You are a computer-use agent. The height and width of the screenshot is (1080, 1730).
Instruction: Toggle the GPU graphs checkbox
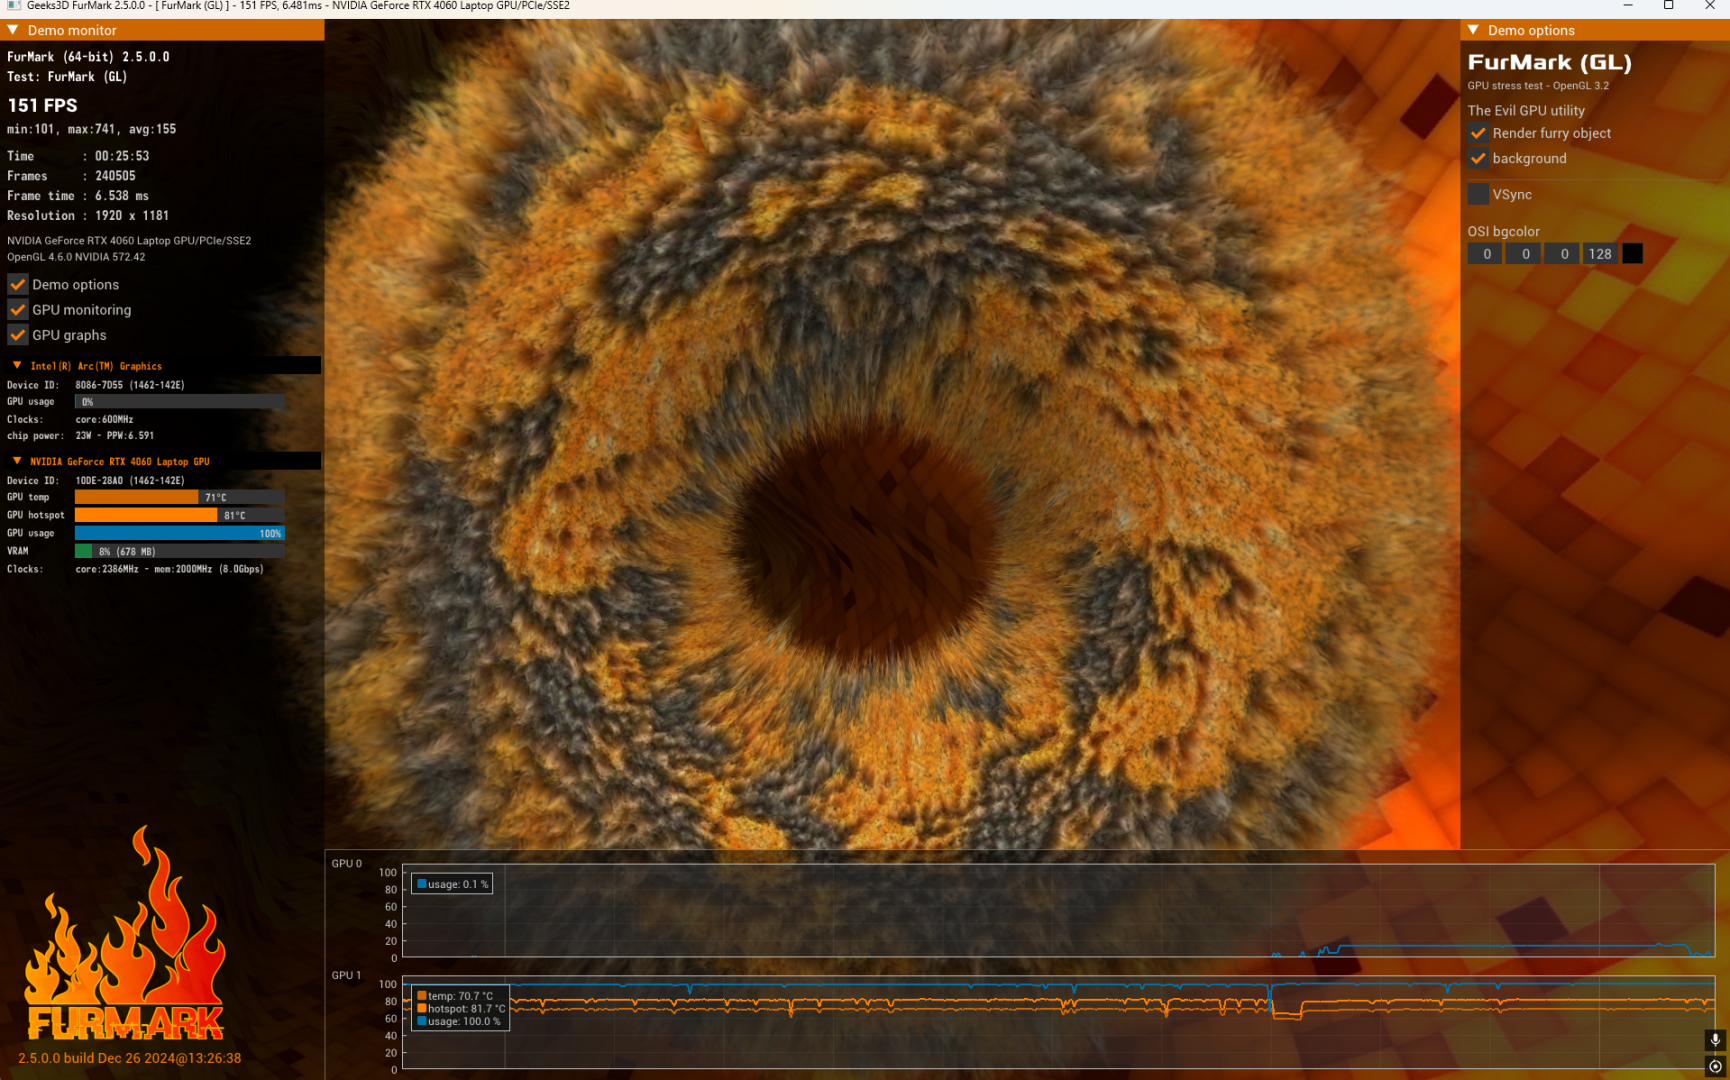(18, 334)
